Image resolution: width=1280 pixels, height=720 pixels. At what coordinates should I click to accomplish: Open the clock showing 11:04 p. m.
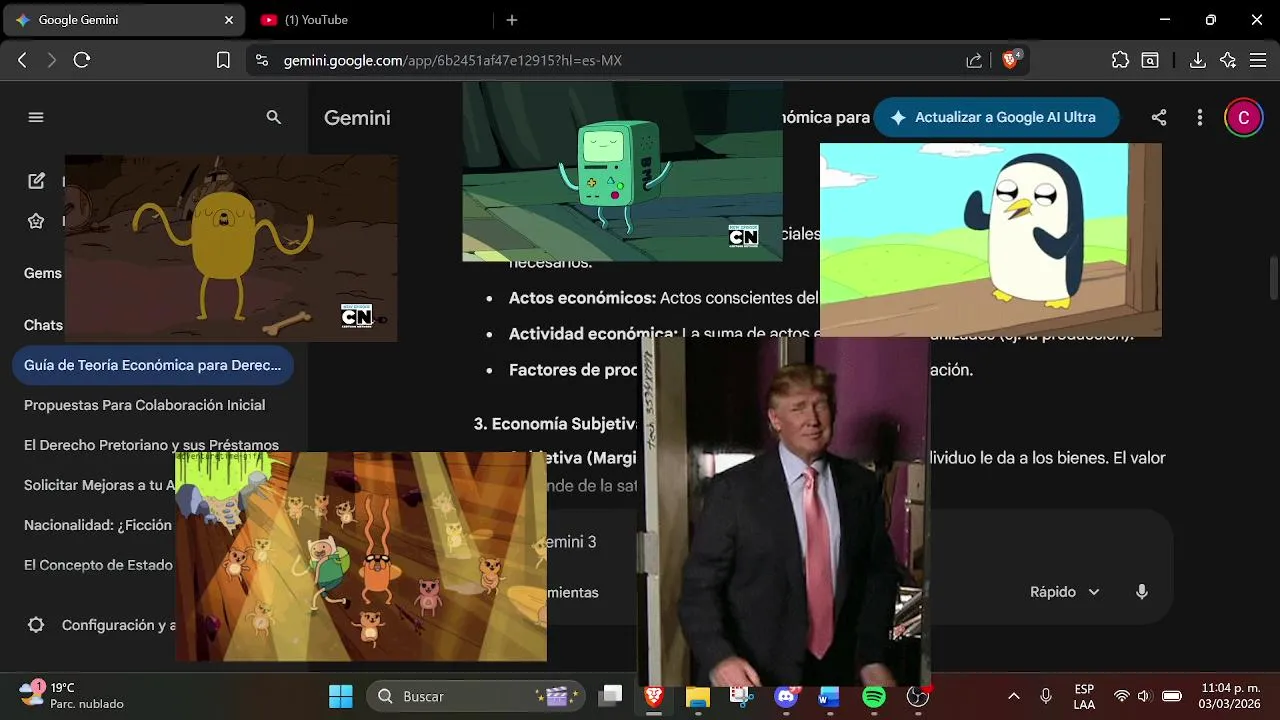coord(1231,696)
